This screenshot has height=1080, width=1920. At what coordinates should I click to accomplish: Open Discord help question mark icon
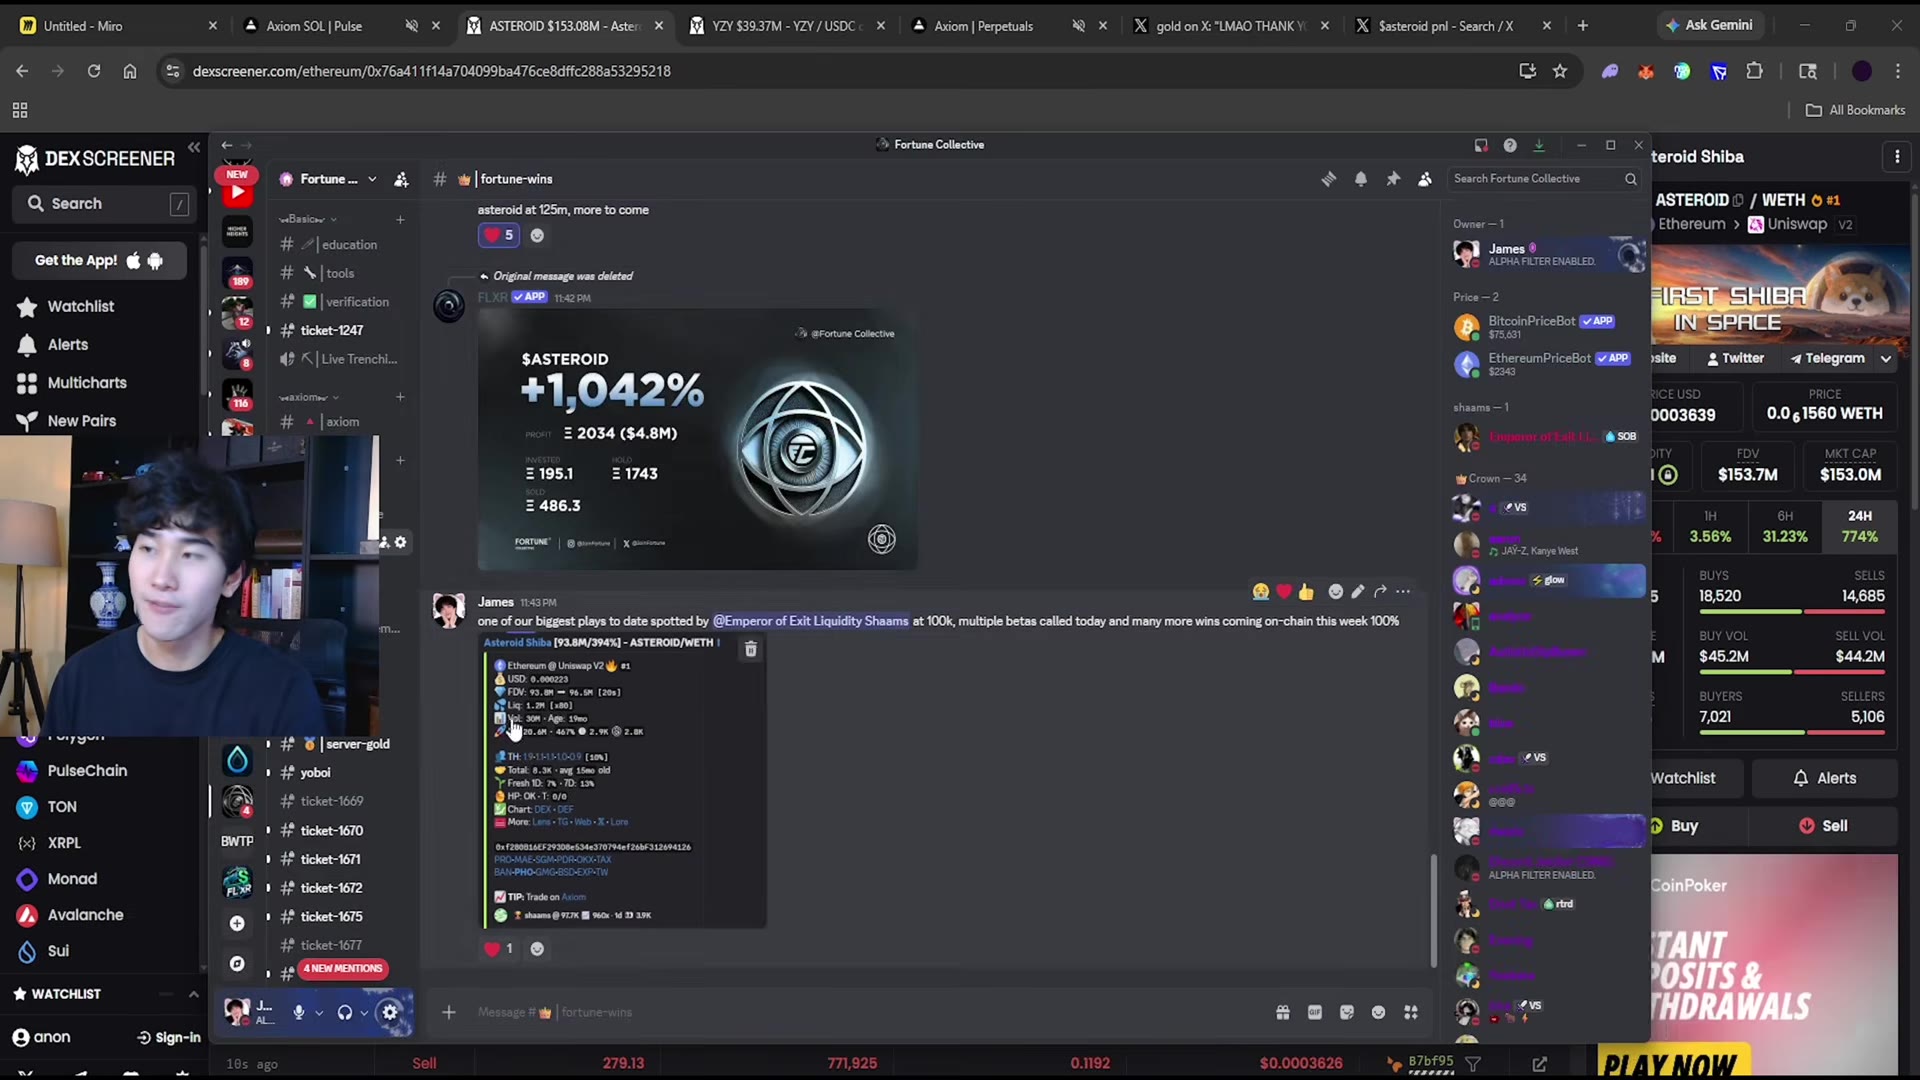tap(1510, 145)
